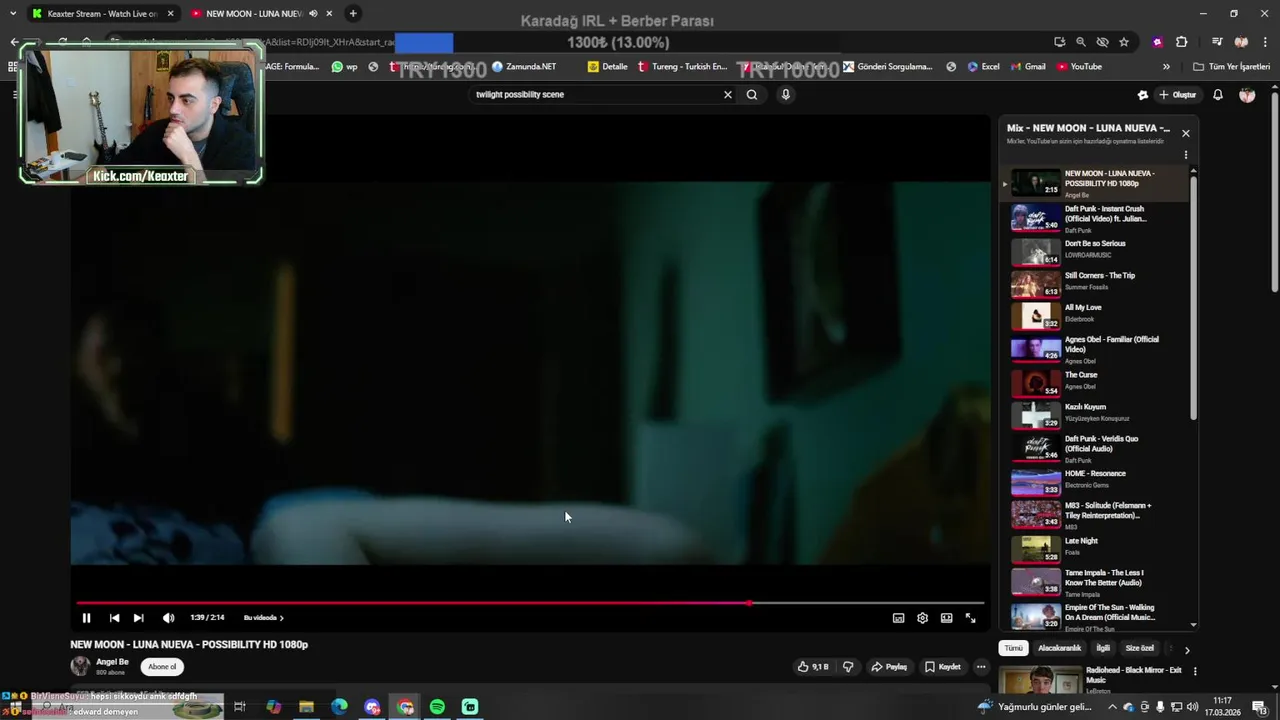The height and width of the screenshot is (720, 1280).
Task: Select the İlgili filter chip
Action: click(x=1103, y=648)
